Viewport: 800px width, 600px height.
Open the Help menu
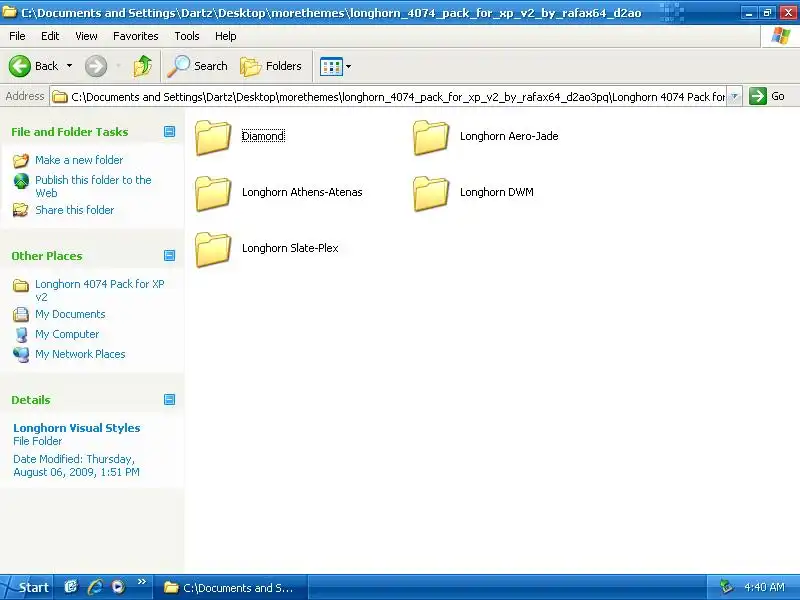tap(226, 36)
